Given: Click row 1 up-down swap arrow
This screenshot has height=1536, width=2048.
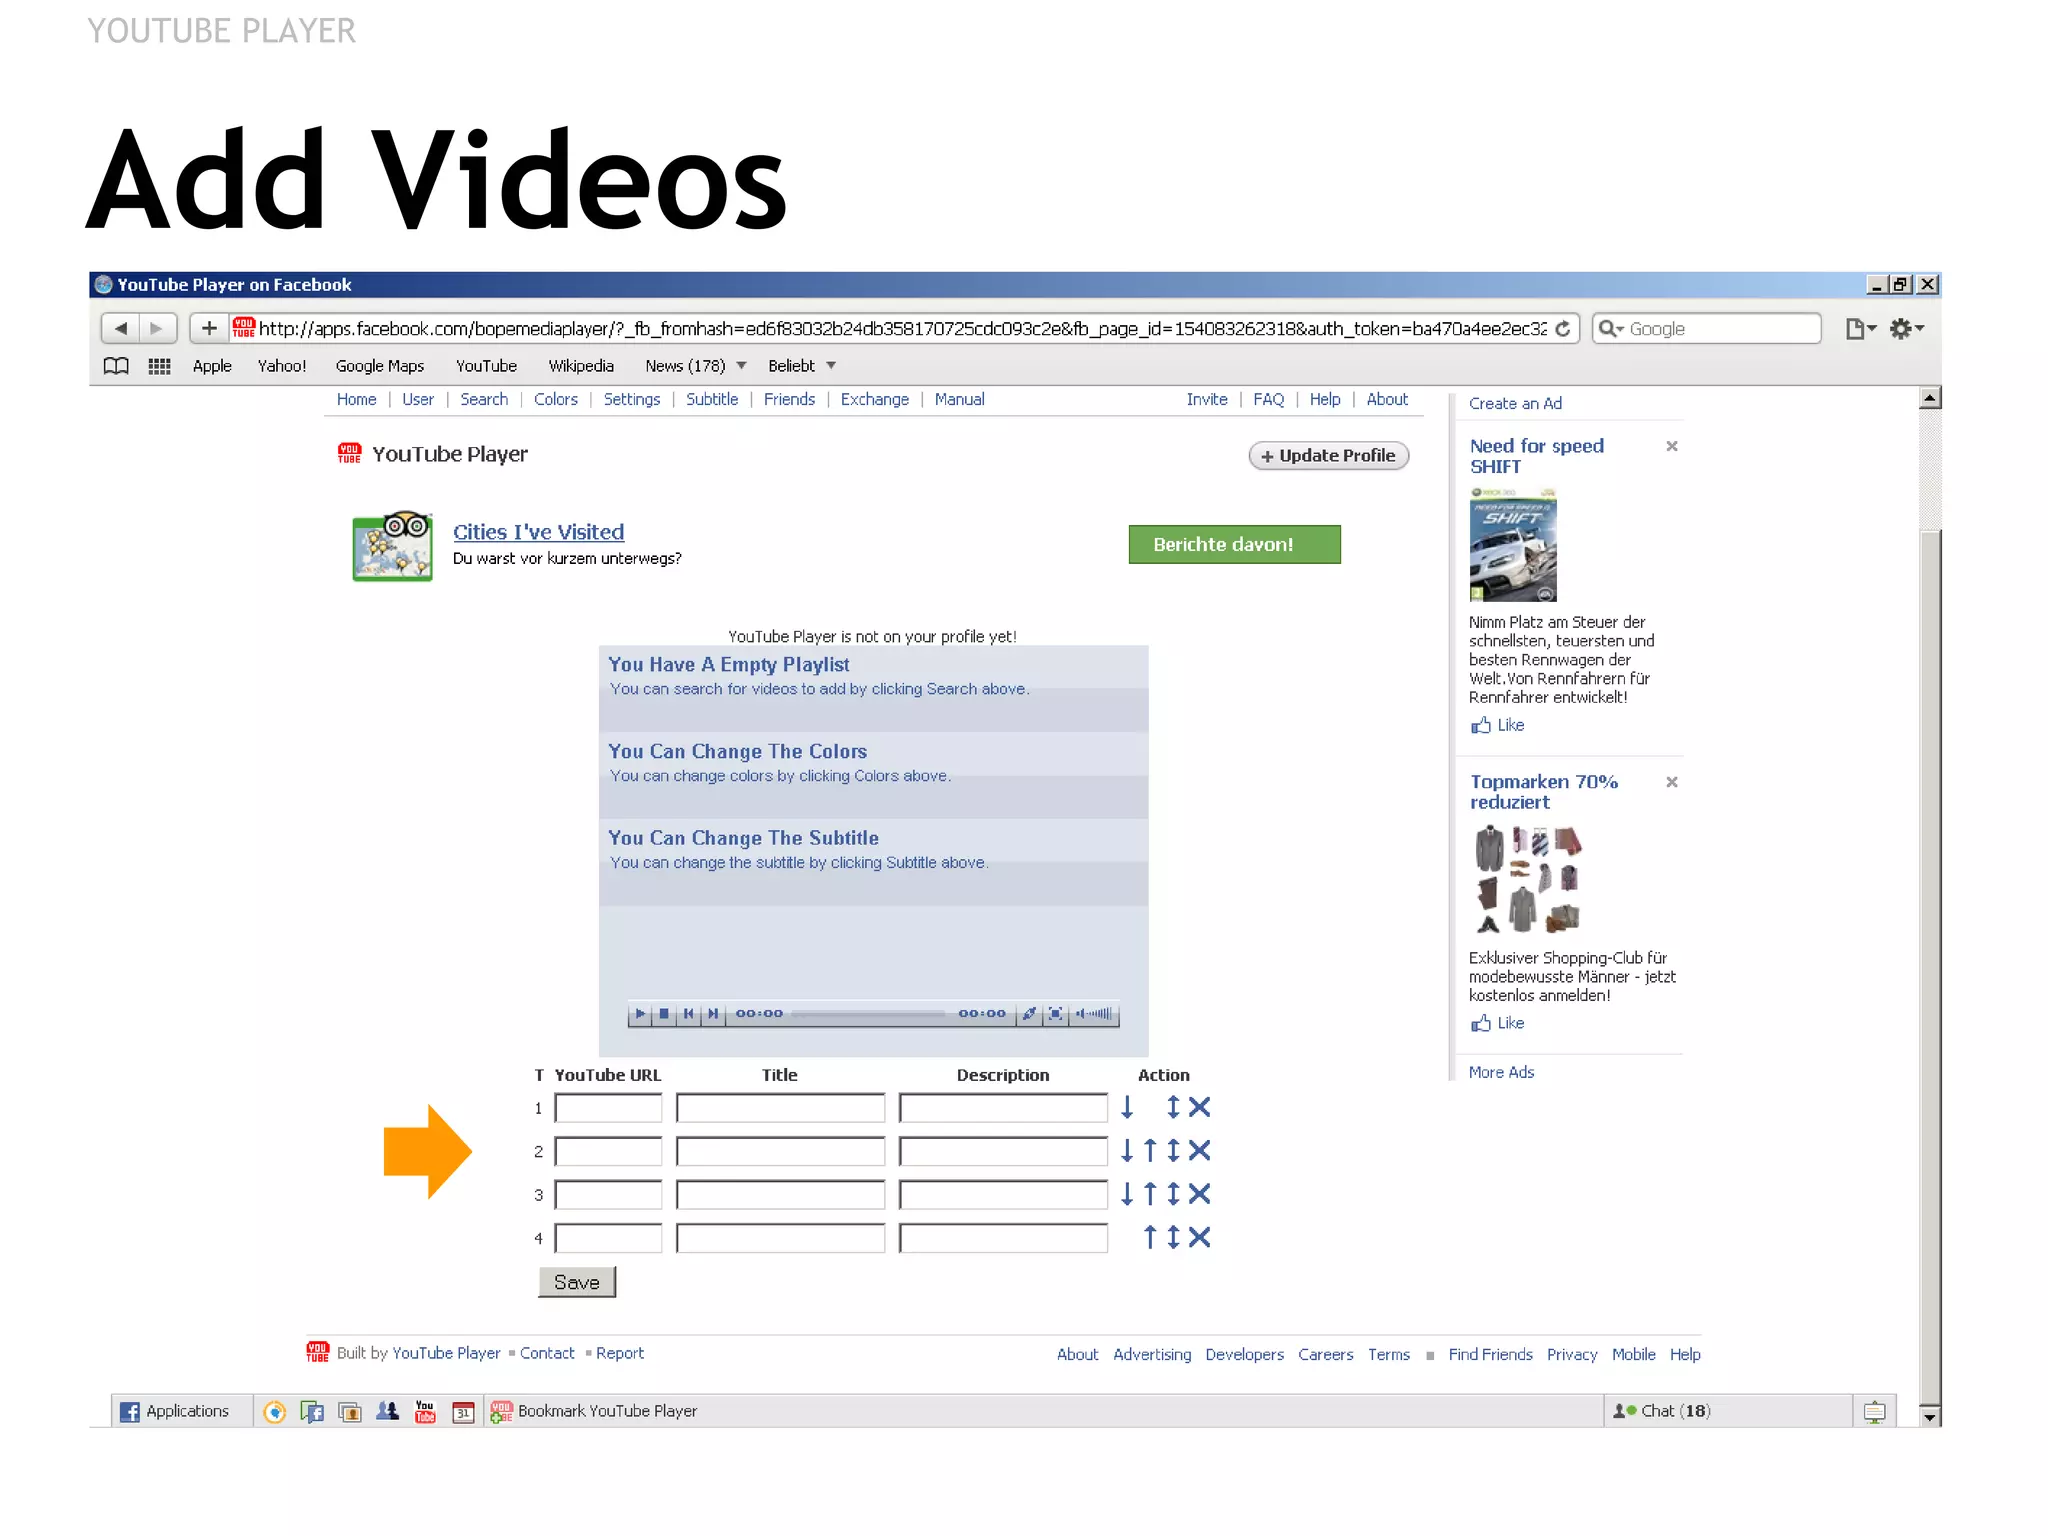Looking at the screenshot, I should pos(1174,1107).
